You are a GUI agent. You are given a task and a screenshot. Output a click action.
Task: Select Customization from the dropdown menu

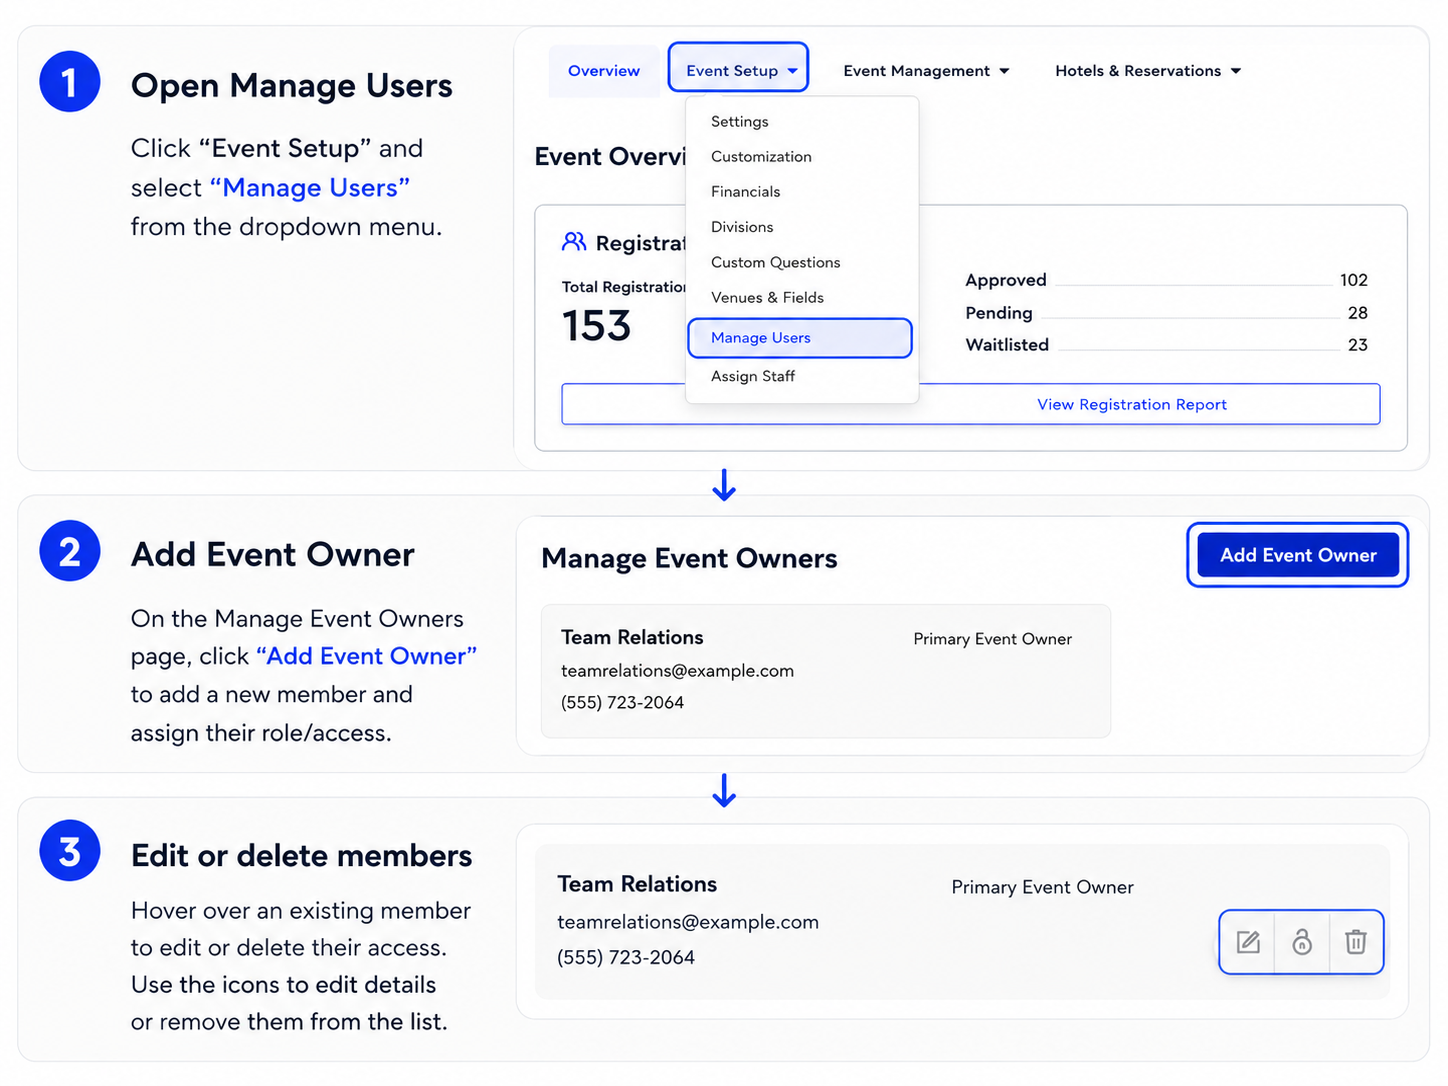[x=761, y=156]
